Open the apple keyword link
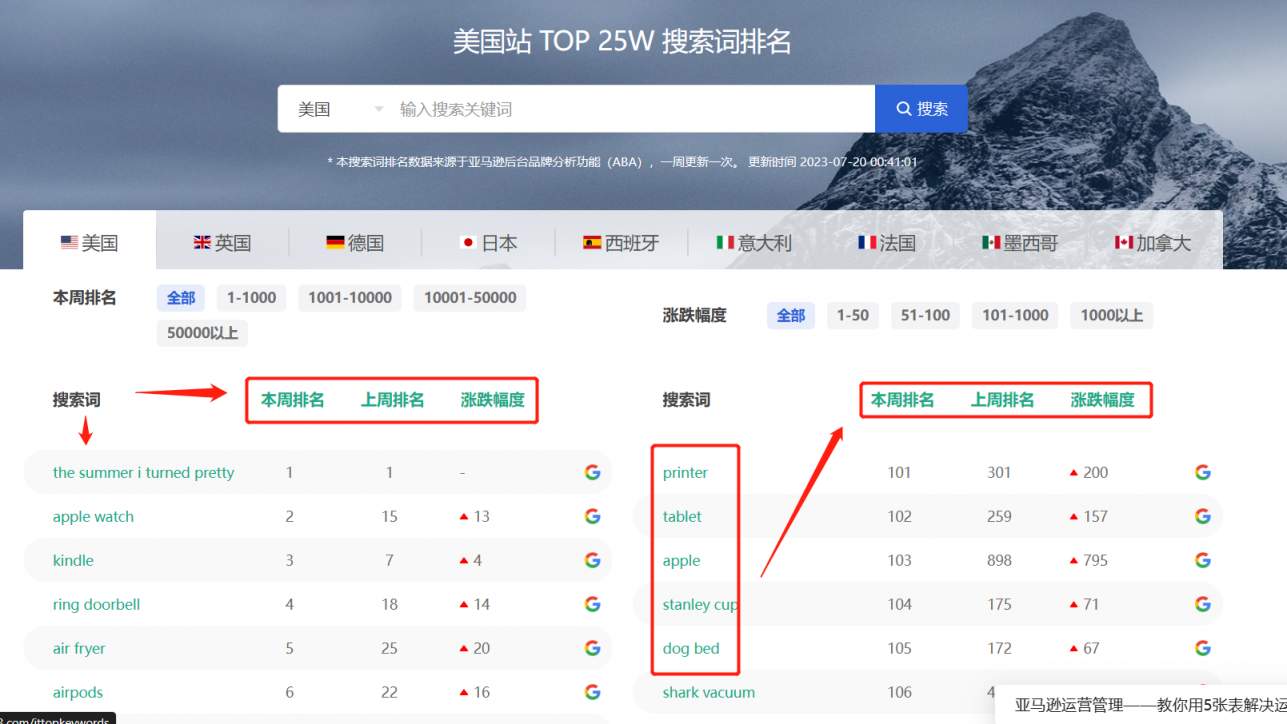Screen dimensions: 1287x724 (x=681, y=560)
